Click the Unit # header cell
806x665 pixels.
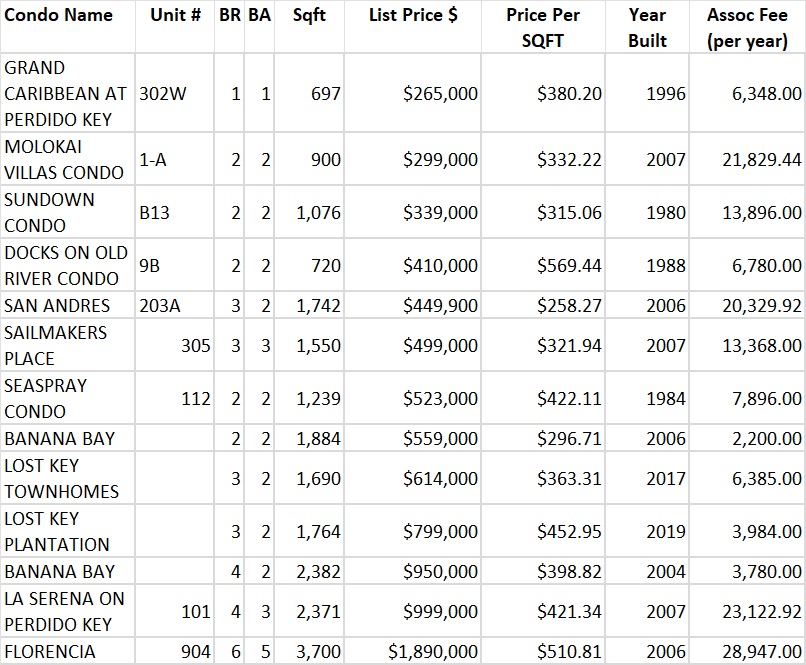click(175, 16)
